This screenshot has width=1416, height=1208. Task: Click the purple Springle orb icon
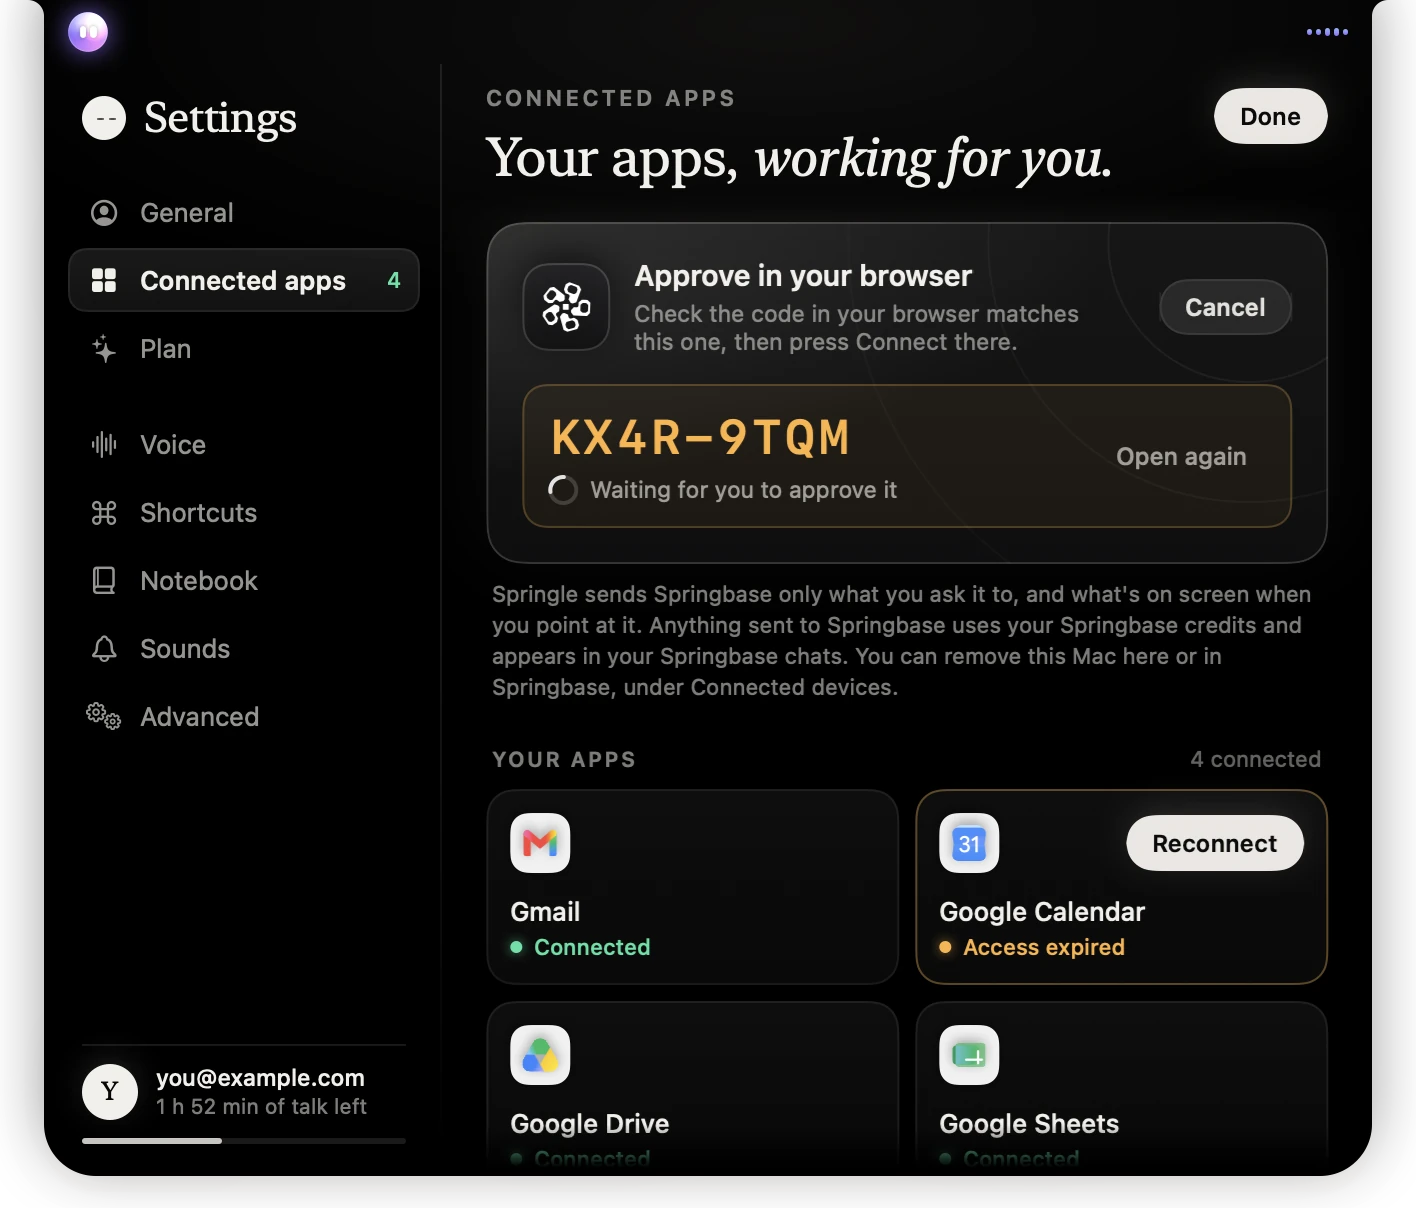pos(88,32)
